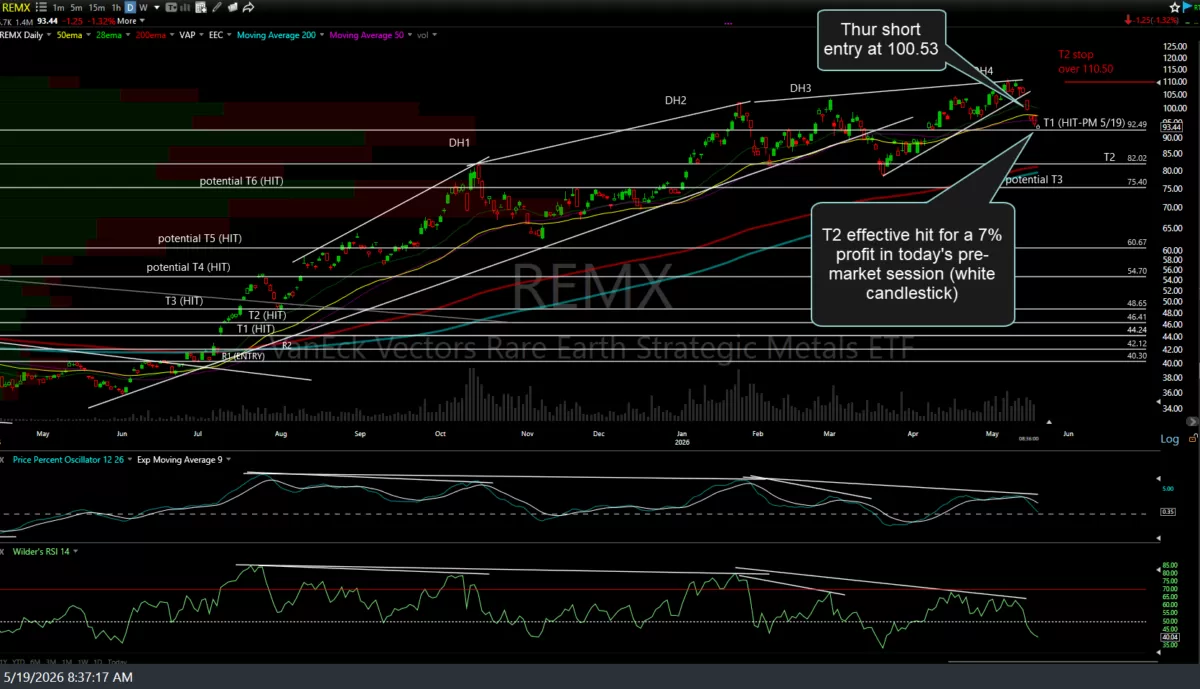Image resolution: width=1200 pixels, height=689 pixels.
Task: Select the Weekly (W) timeframe
Action: click(143, 7)
